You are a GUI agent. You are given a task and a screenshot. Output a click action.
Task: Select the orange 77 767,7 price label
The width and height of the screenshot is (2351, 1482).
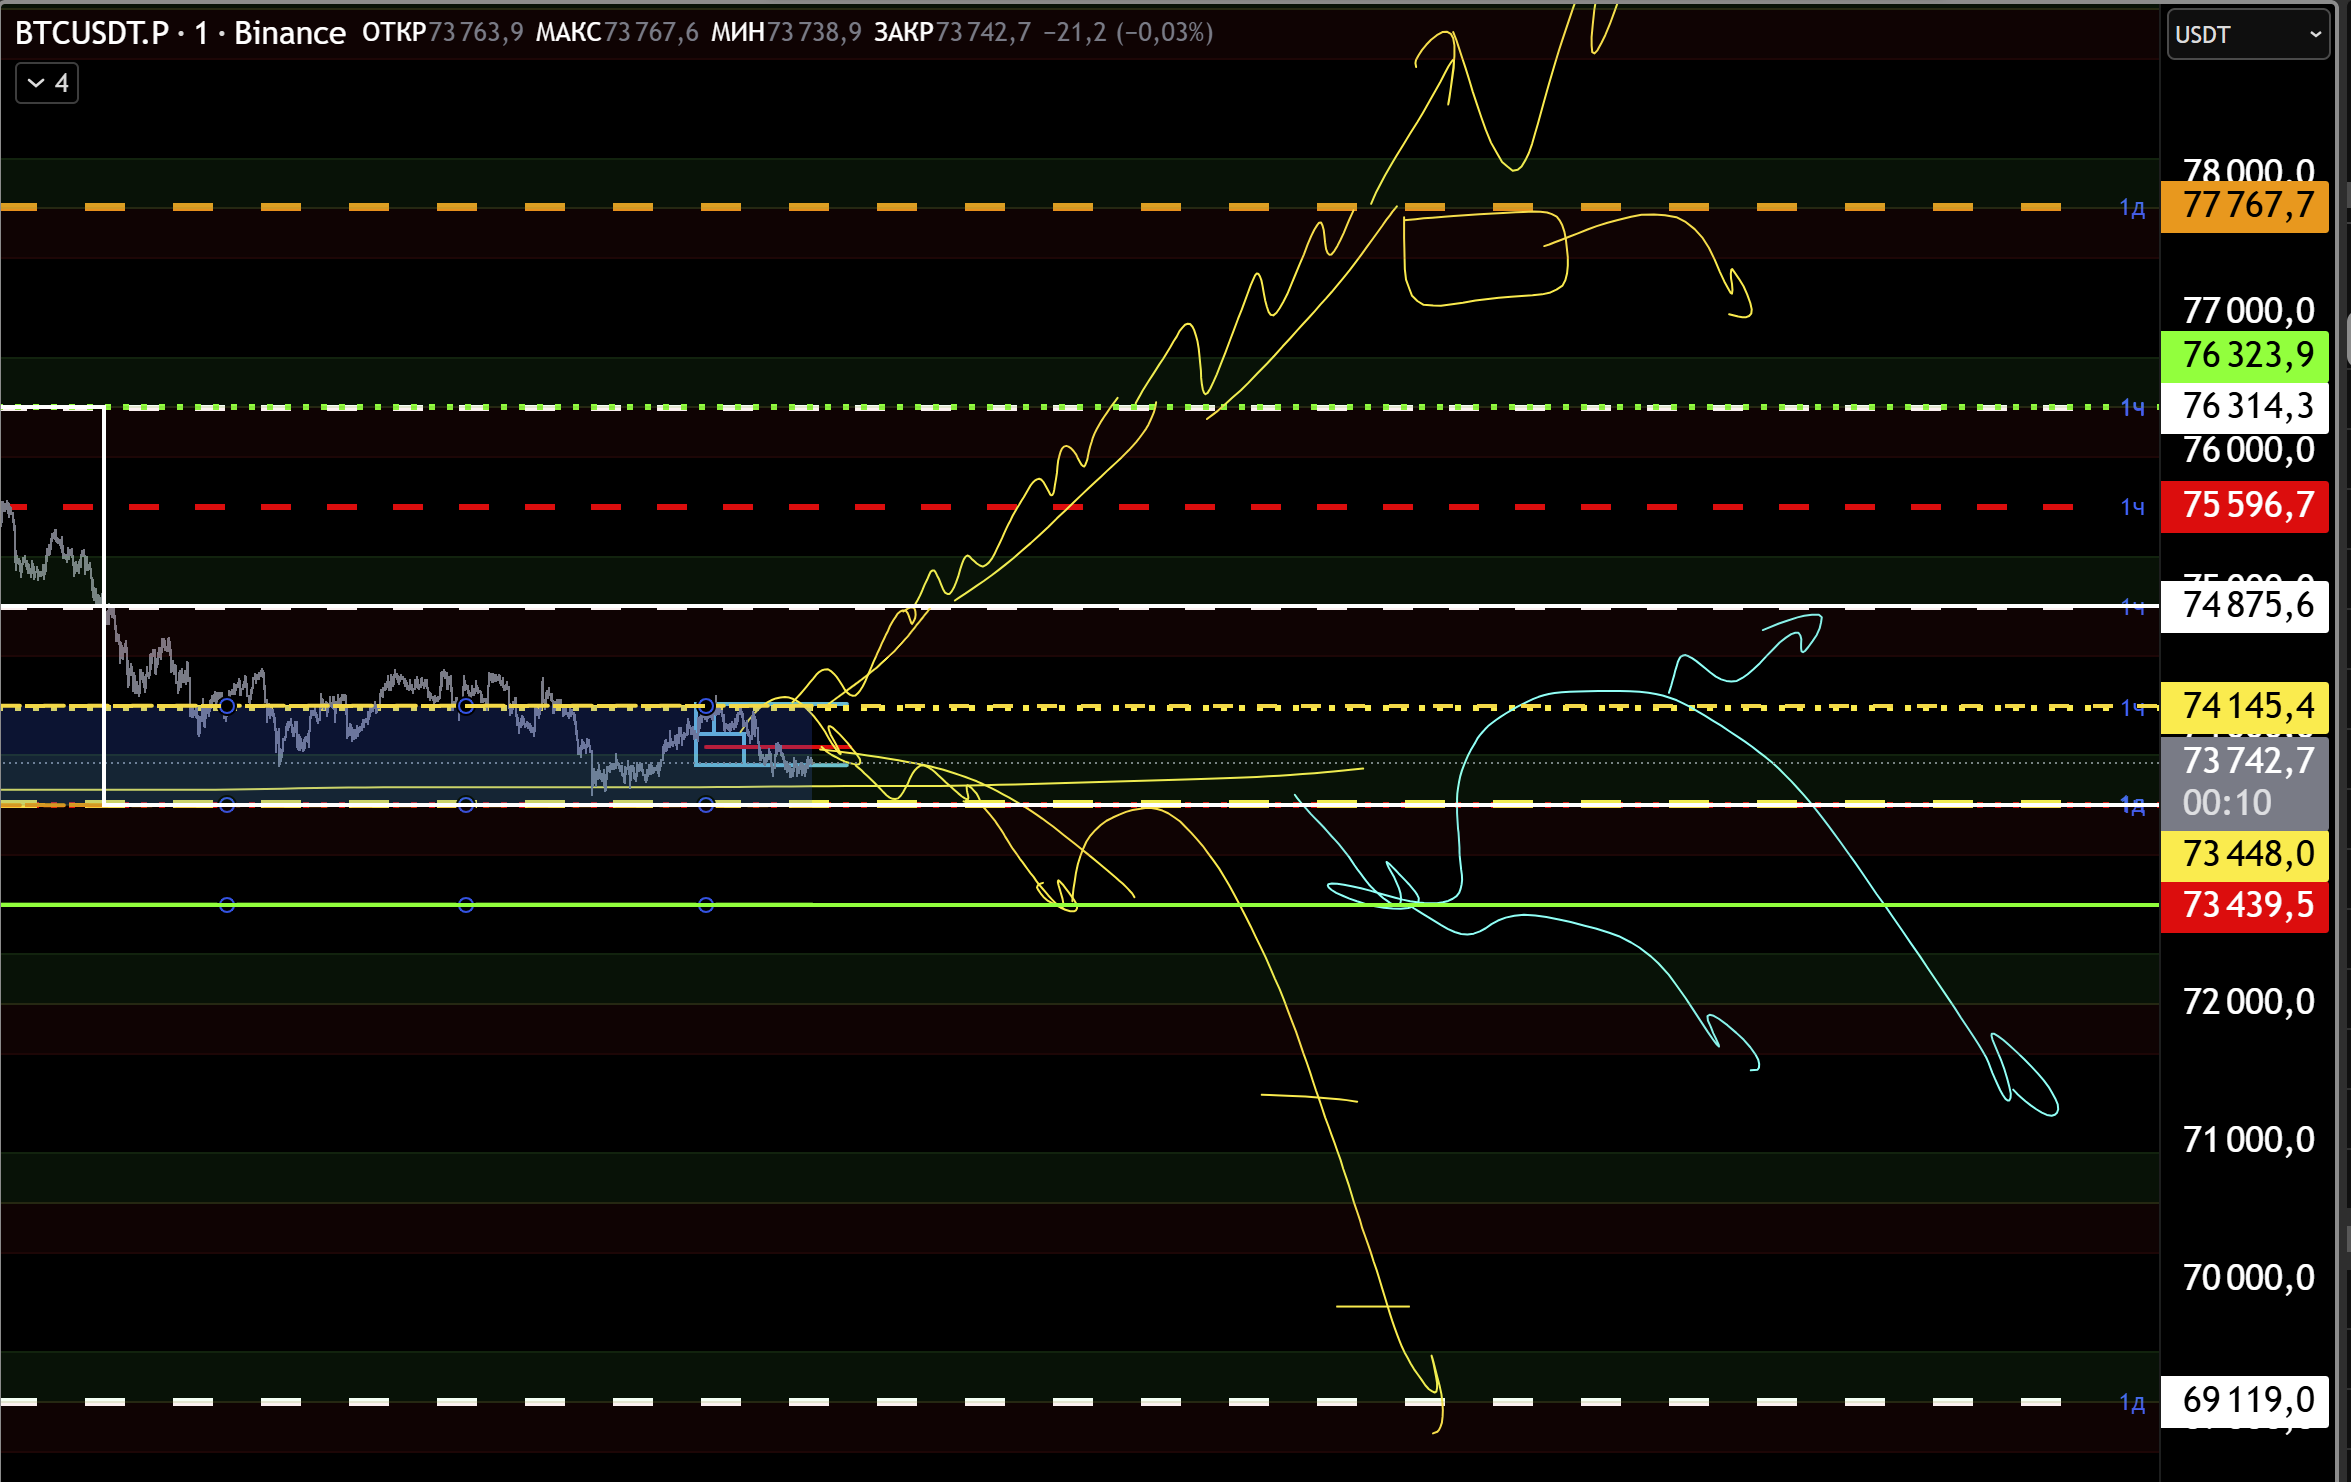pos(2245,206)
